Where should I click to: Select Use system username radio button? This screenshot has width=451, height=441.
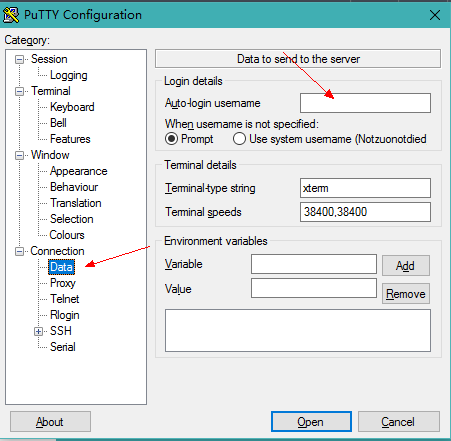(x=330, y=139)
